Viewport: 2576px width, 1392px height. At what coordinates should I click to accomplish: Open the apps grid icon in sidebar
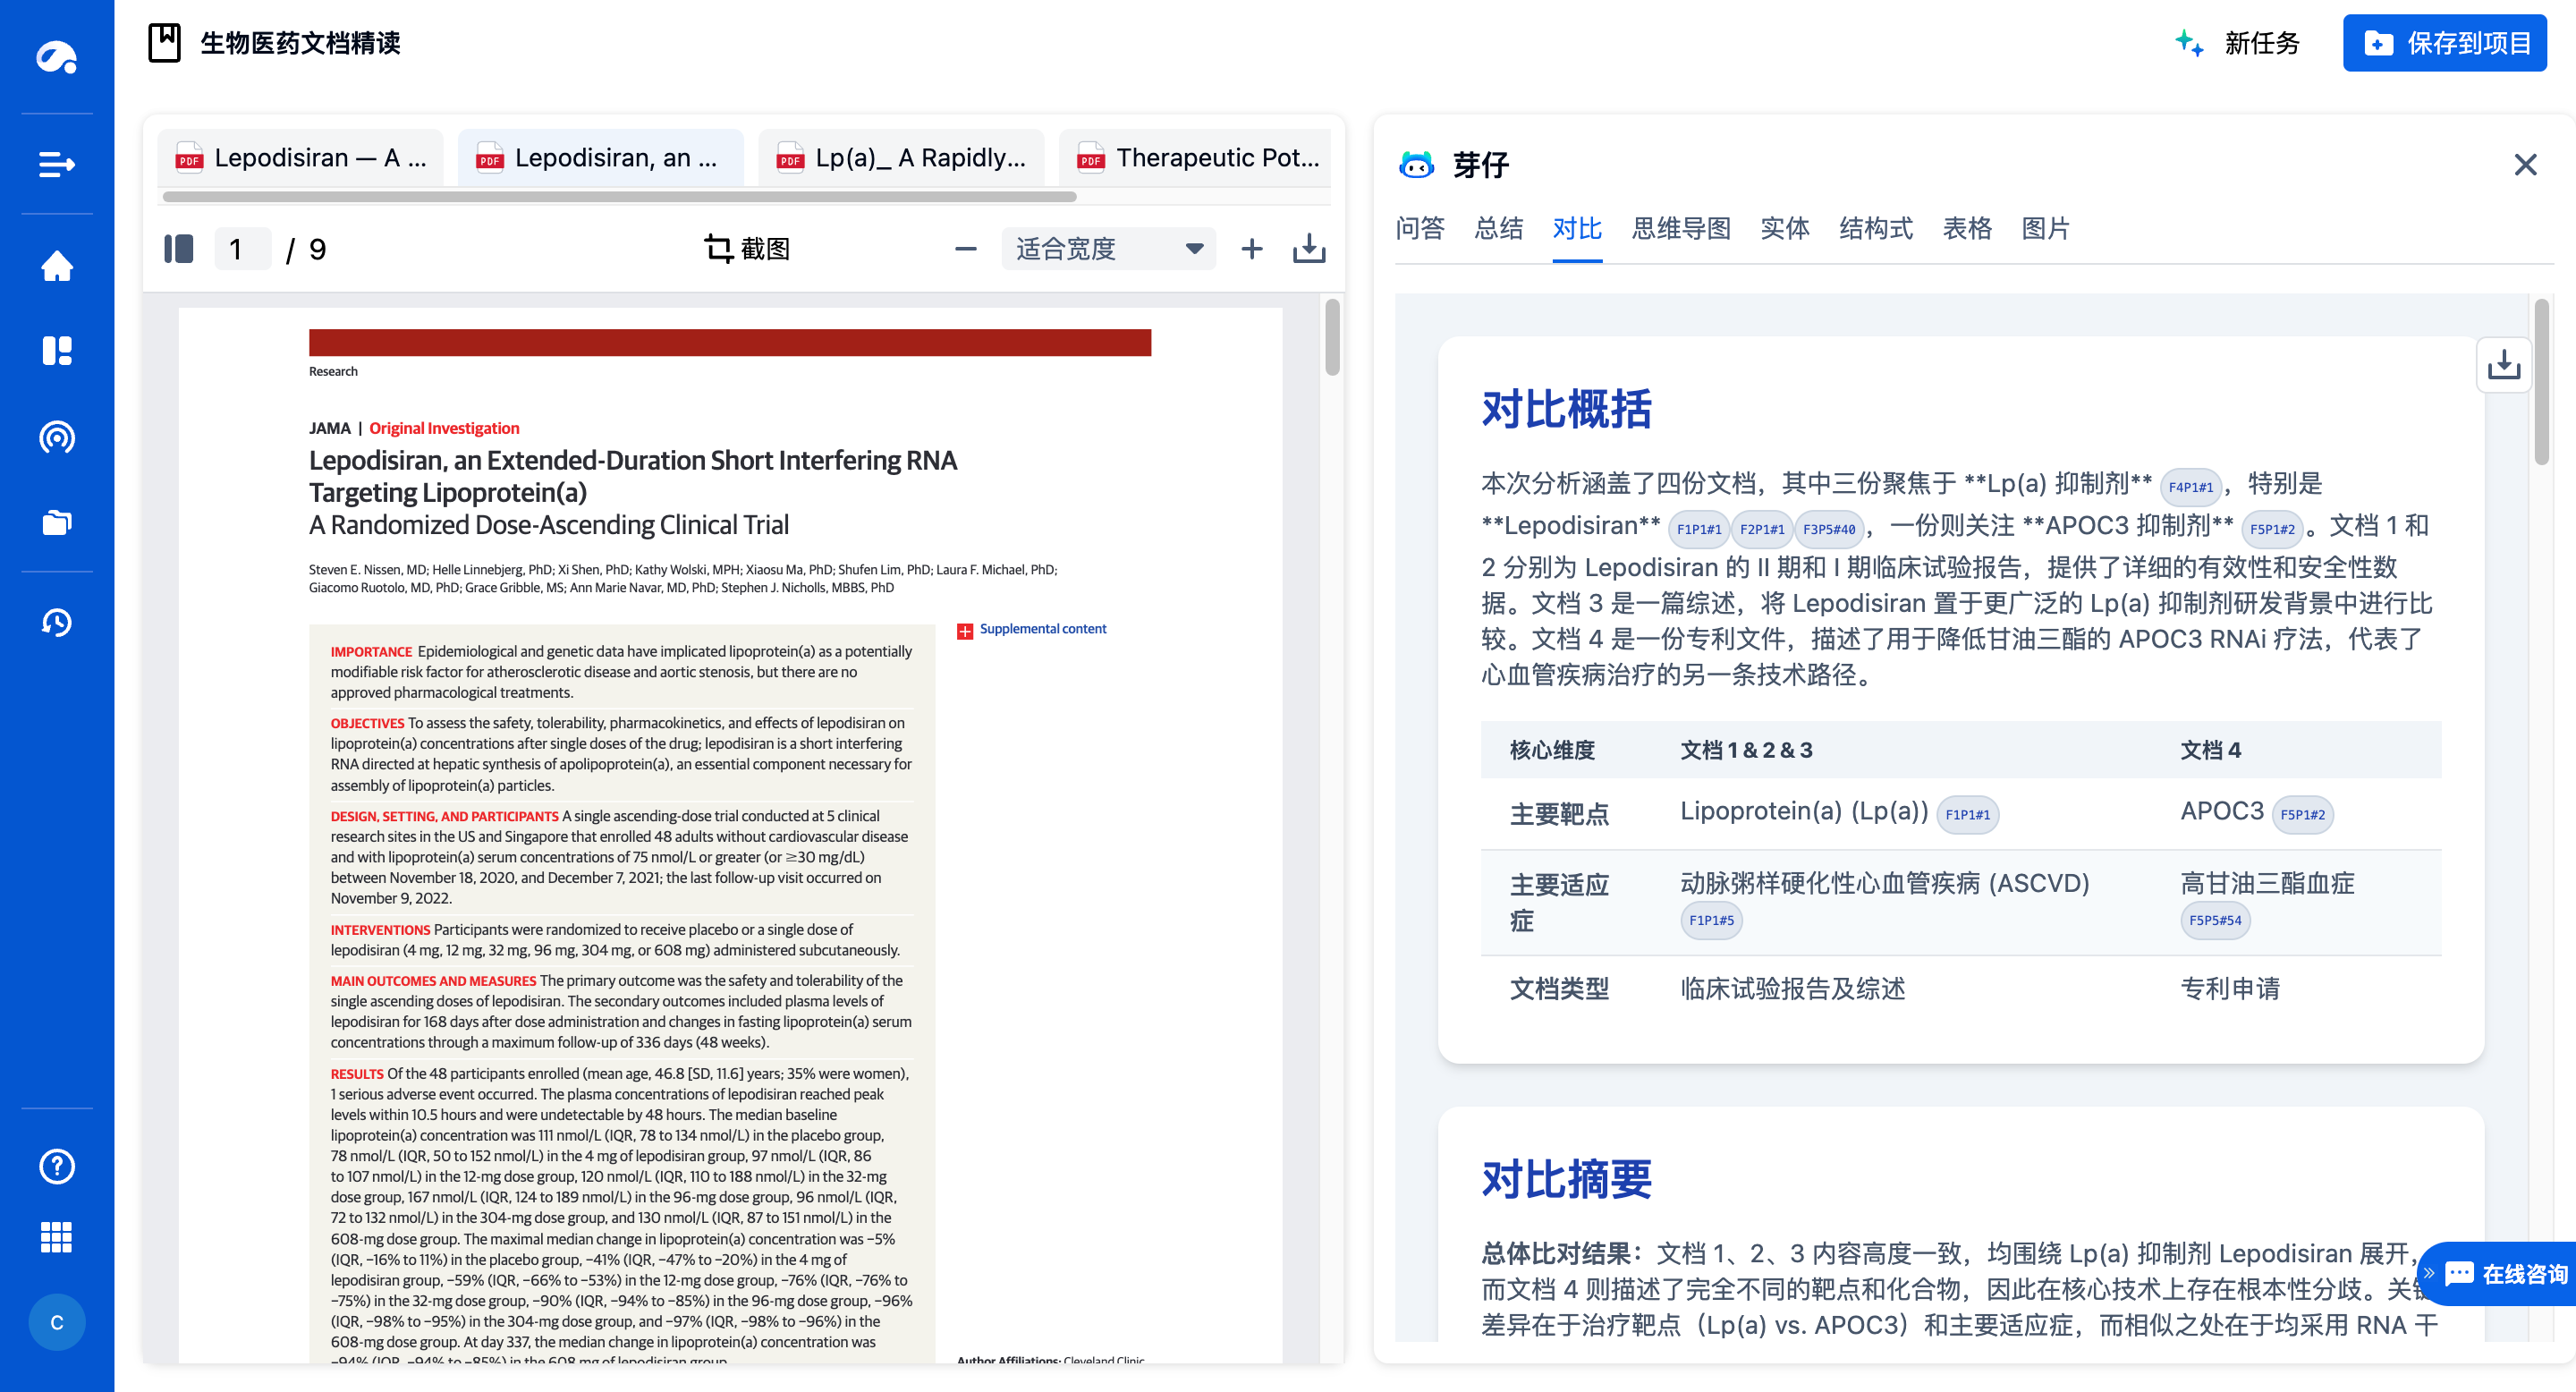[57, 1238]
